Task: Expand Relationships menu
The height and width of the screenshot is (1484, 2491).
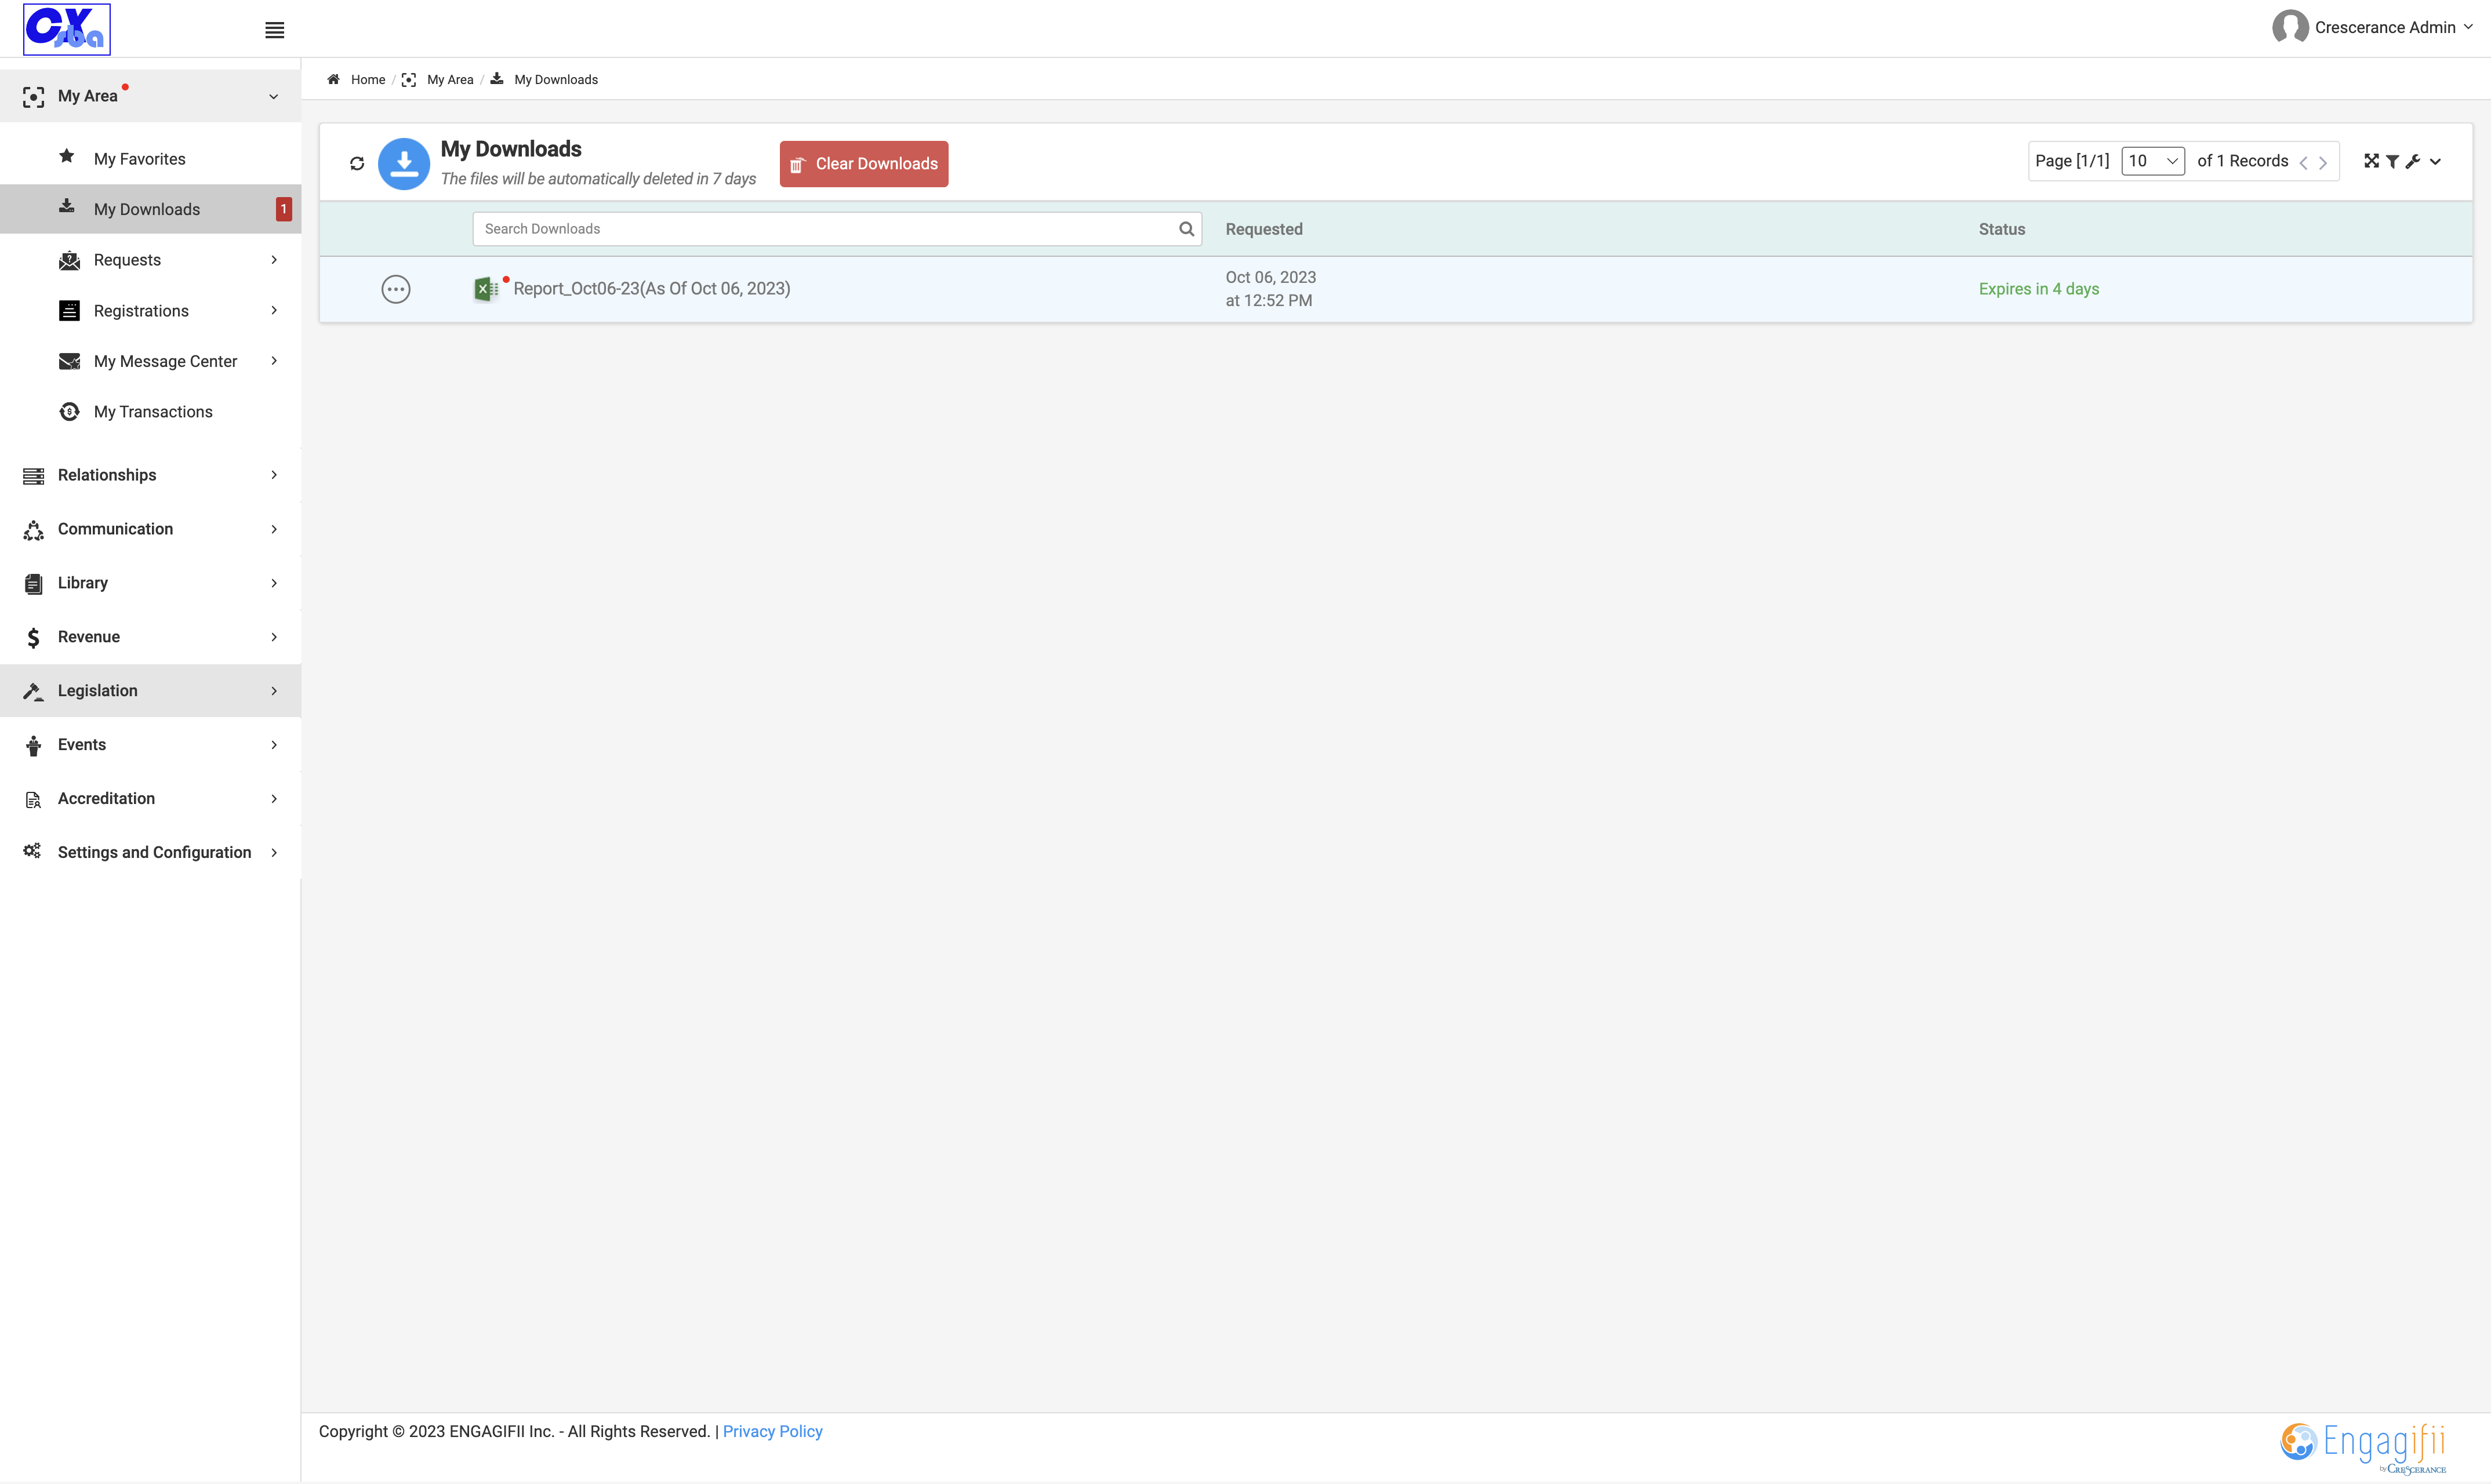Action: 150,475
